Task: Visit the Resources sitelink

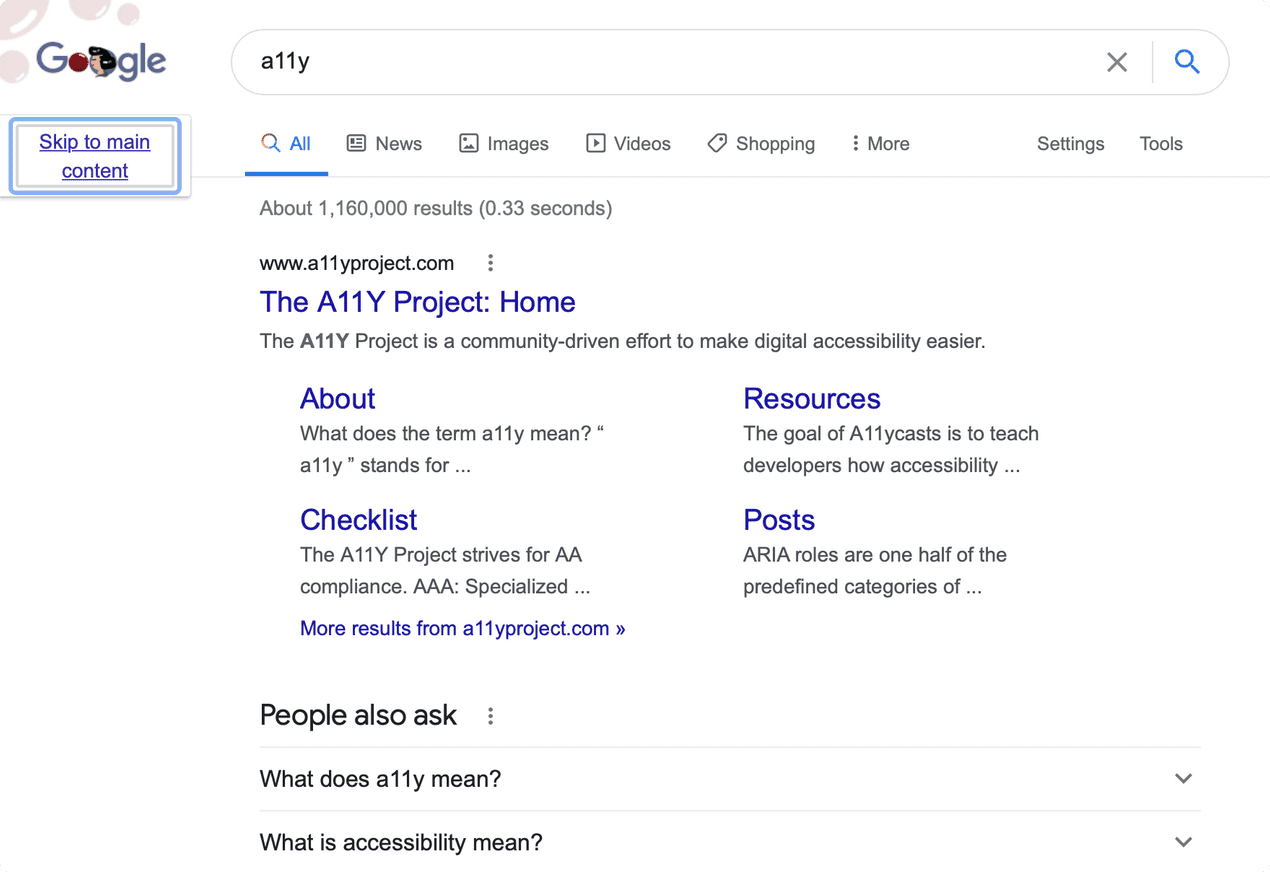Action: (x=812, y=399)
